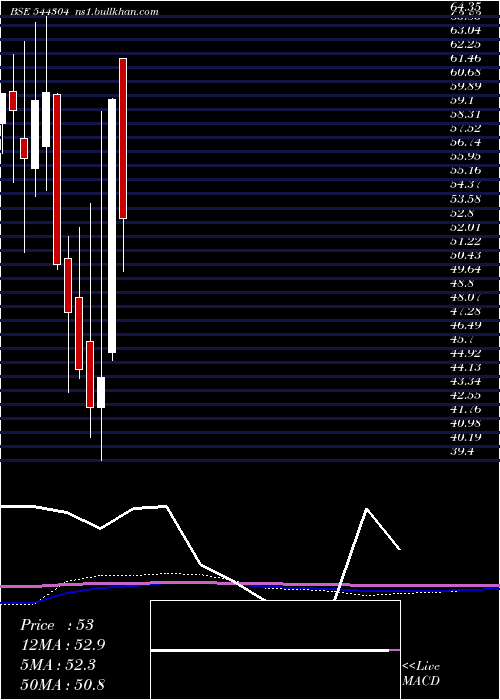The height and width of the screenshot is (700, 500).
Task: Select the tall white candlestick body
Action: tap(112, 226)
